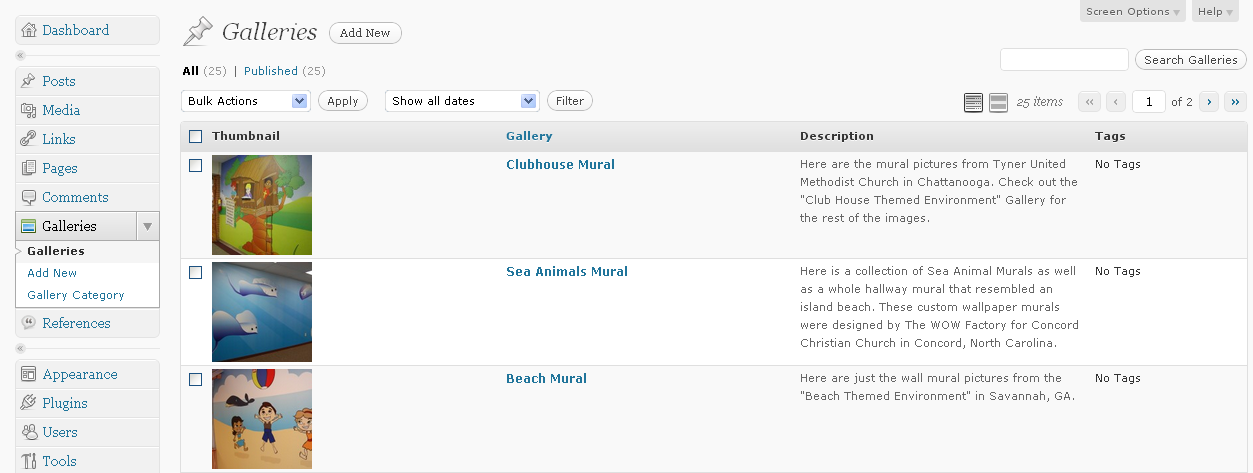The image size is (1253, 473).
Task: Open the Show all dates dropdown
Action: (462, 101)
